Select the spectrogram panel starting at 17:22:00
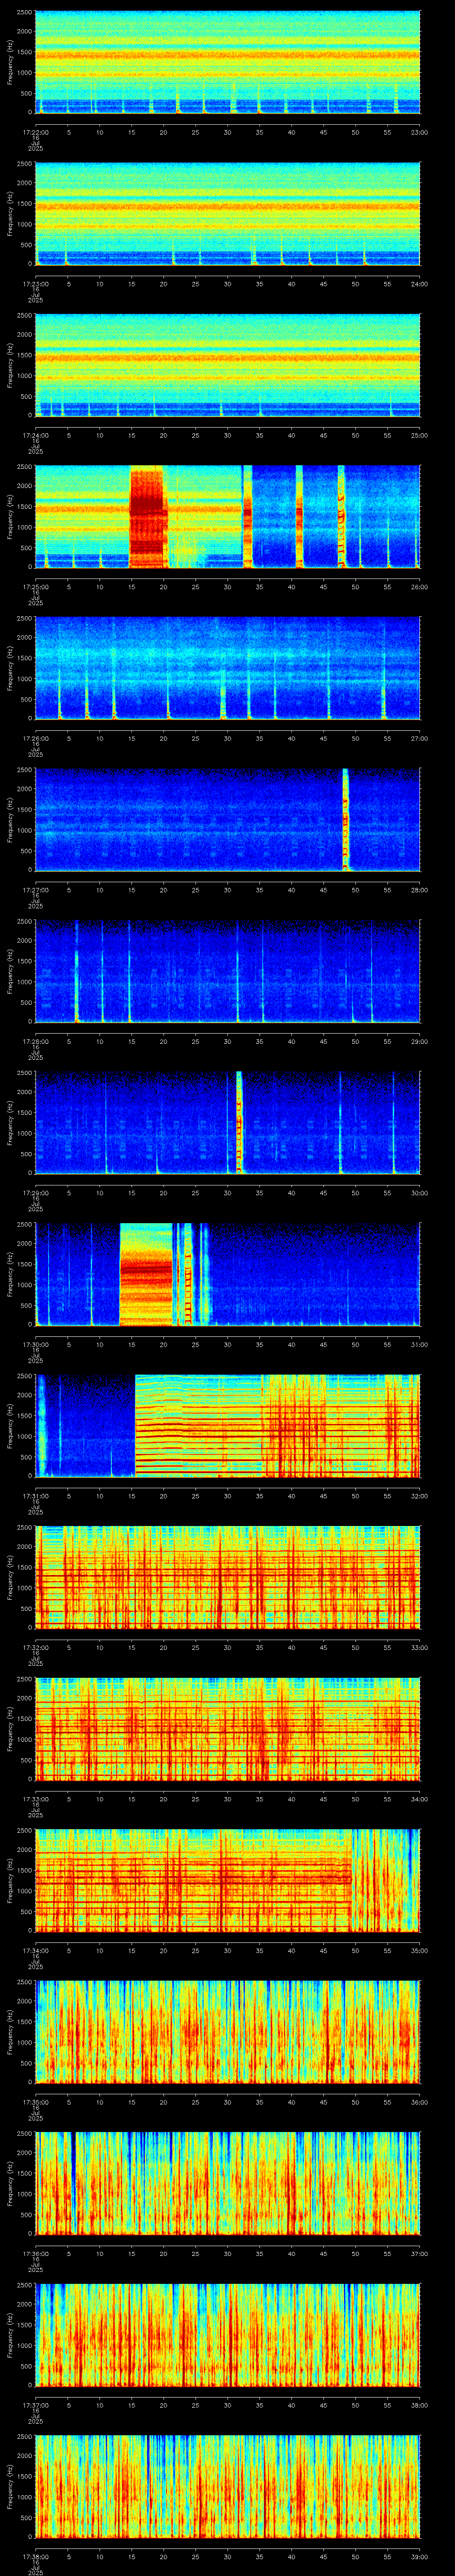 coord(227,62)
